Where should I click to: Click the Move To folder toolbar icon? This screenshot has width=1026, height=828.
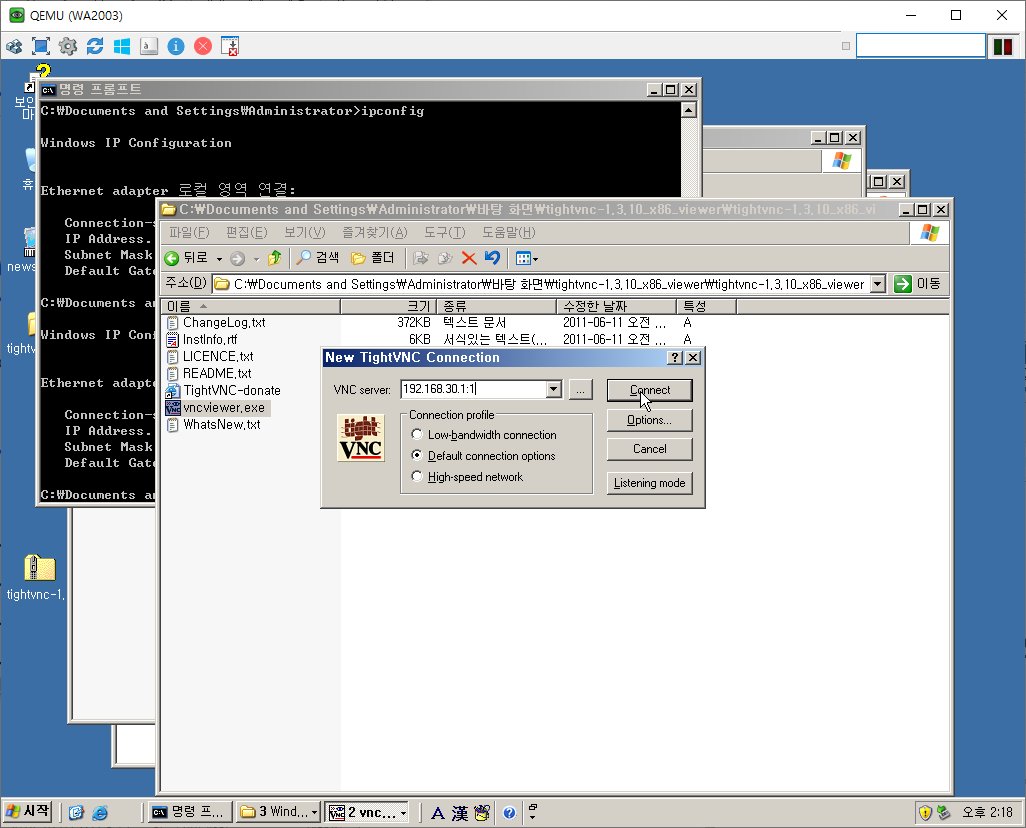(420, 259)
